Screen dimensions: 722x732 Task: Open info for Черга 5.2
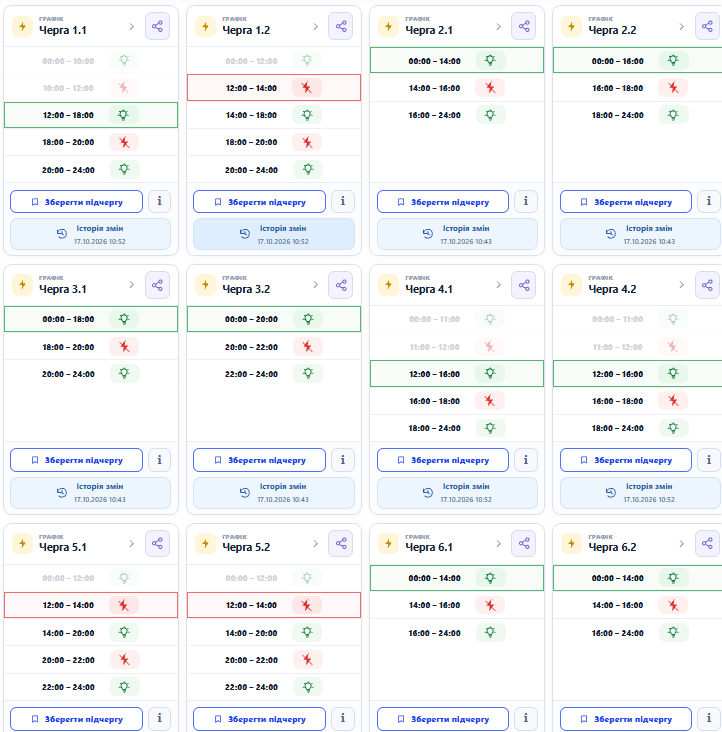343,718
